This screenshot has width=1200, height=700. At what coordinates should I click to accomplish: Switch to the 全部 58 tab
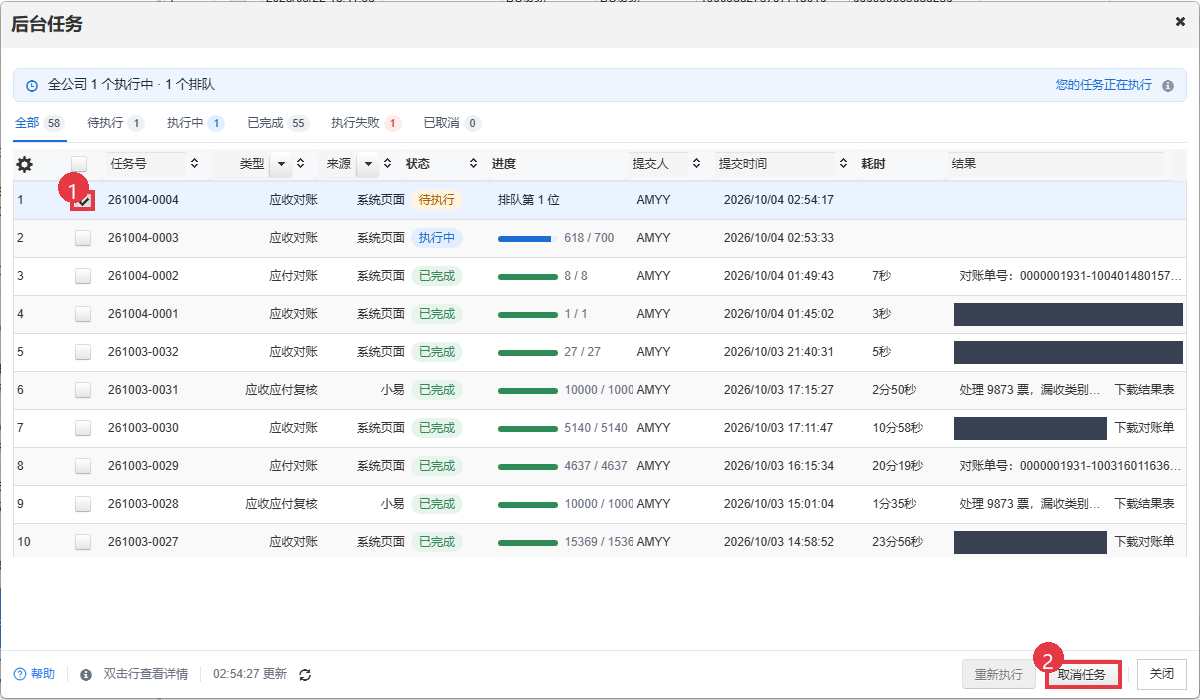40,123
